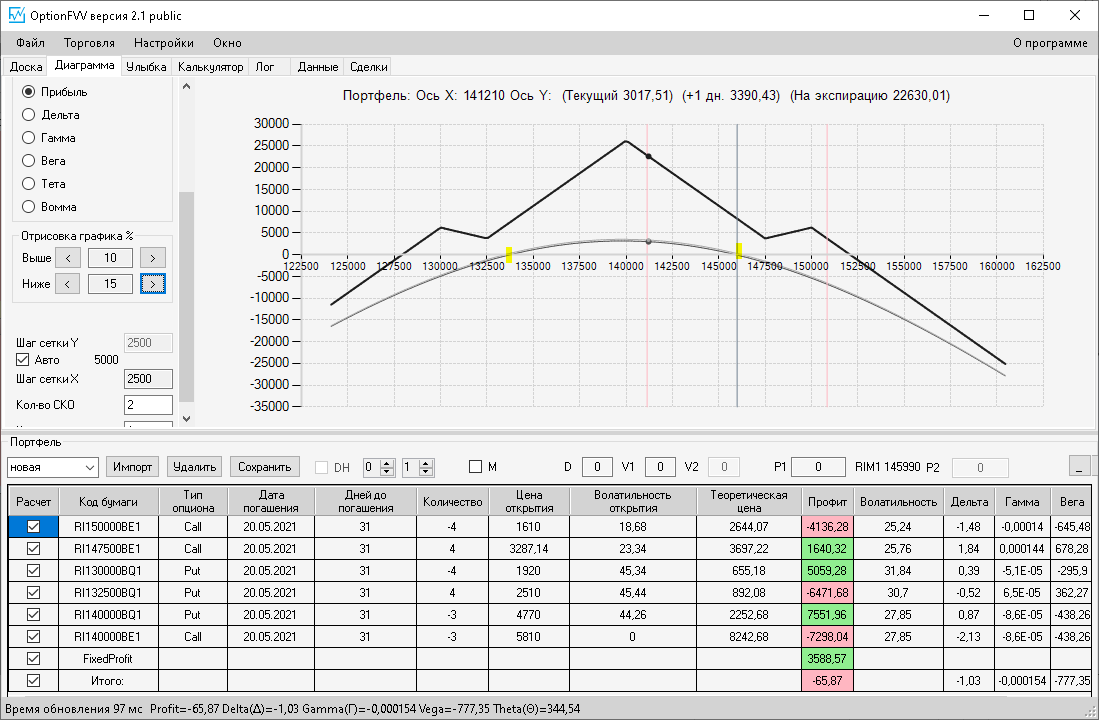The width and height of the screenshot is (1099, 720).
Task: Click the Импорт button
Action: (132, 467)
